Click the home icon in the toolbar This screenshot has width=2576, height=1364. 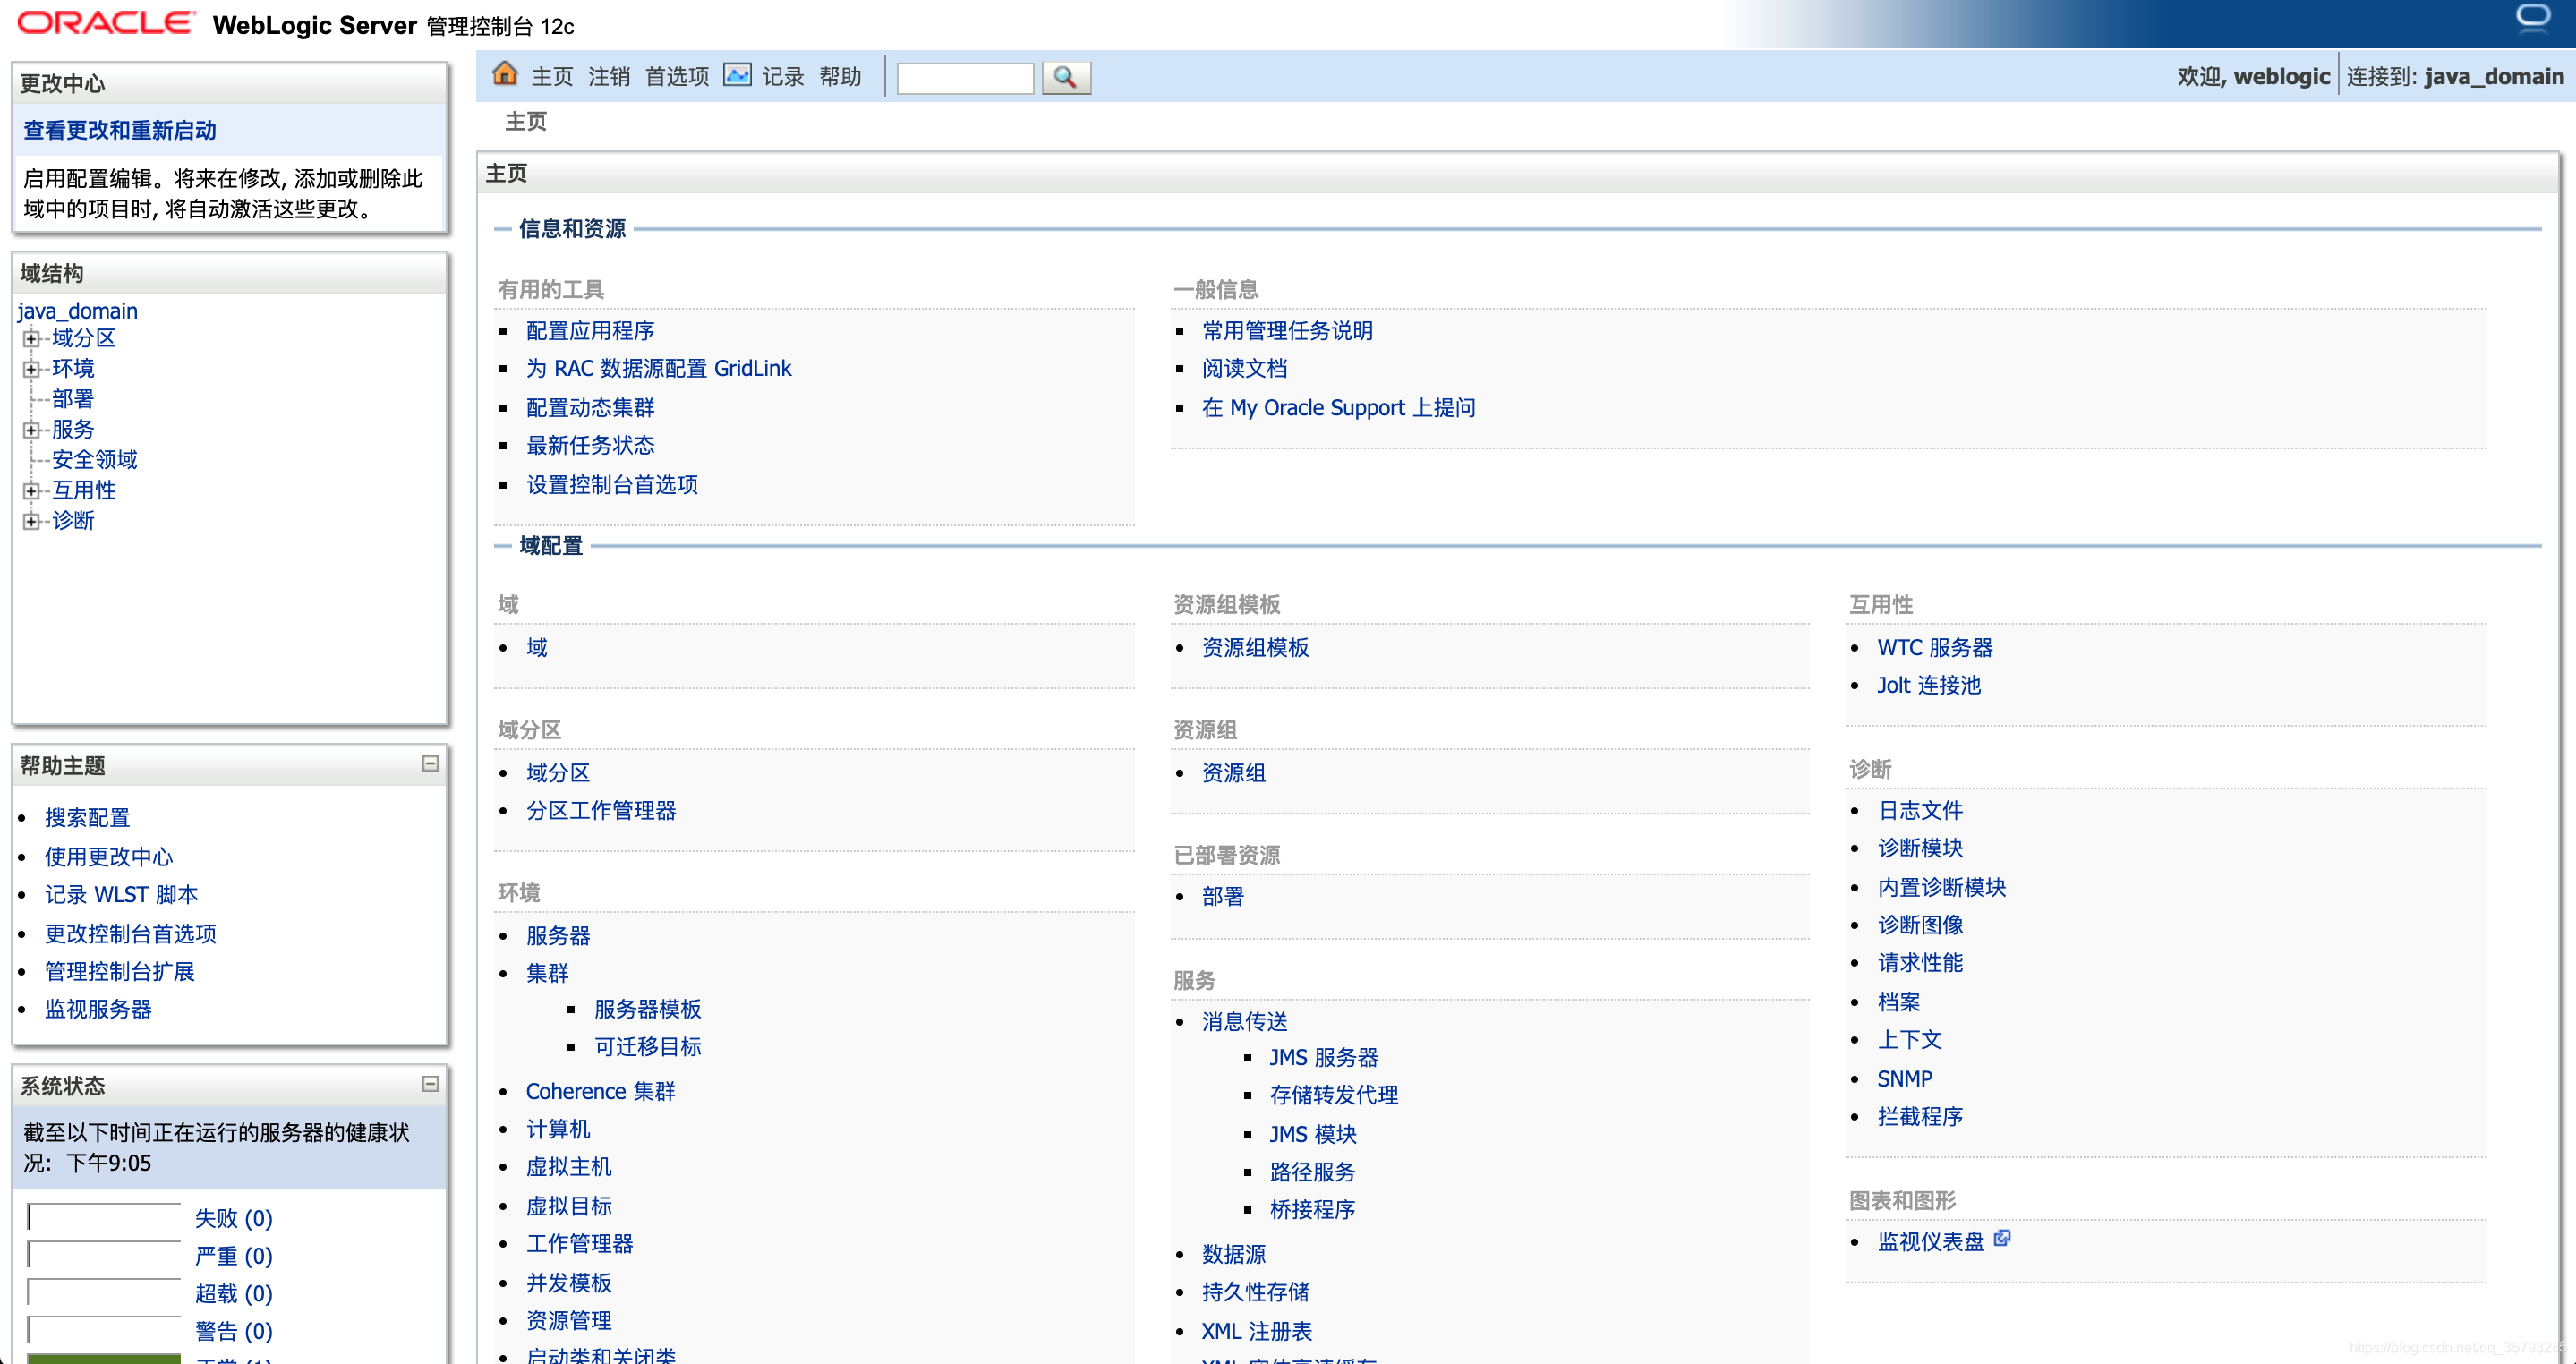(505, 75)
